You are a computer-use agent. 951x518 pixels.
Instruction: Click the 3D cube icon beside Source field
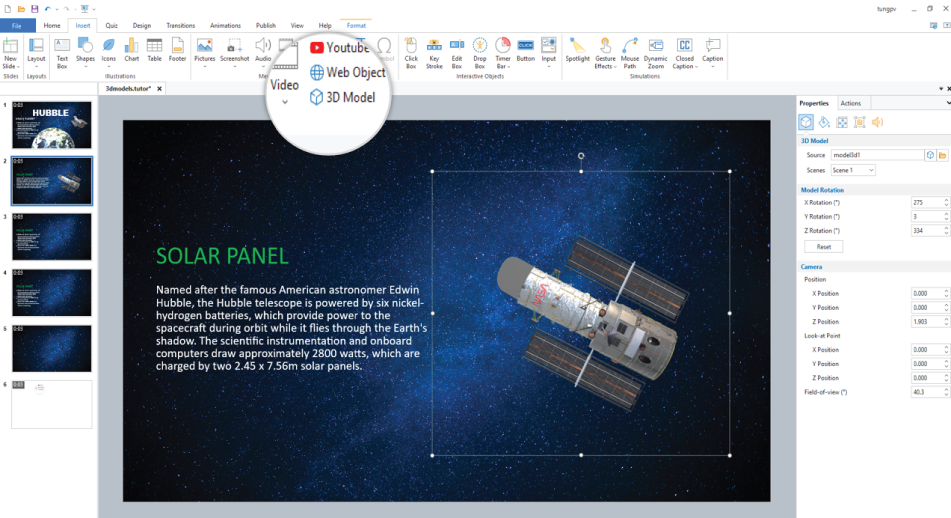pyautogui.click(x=930, y=155)
